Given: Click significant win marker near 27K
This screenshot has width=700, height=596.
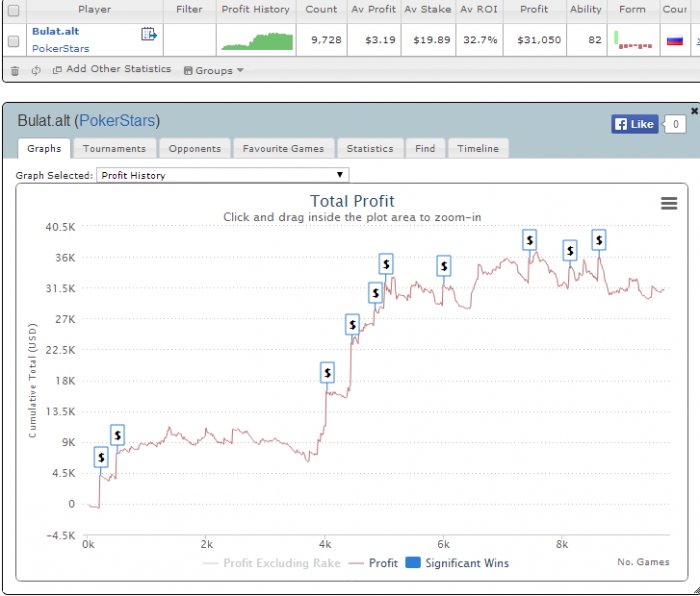Looking at the screenshot, I should coord(352,325).
